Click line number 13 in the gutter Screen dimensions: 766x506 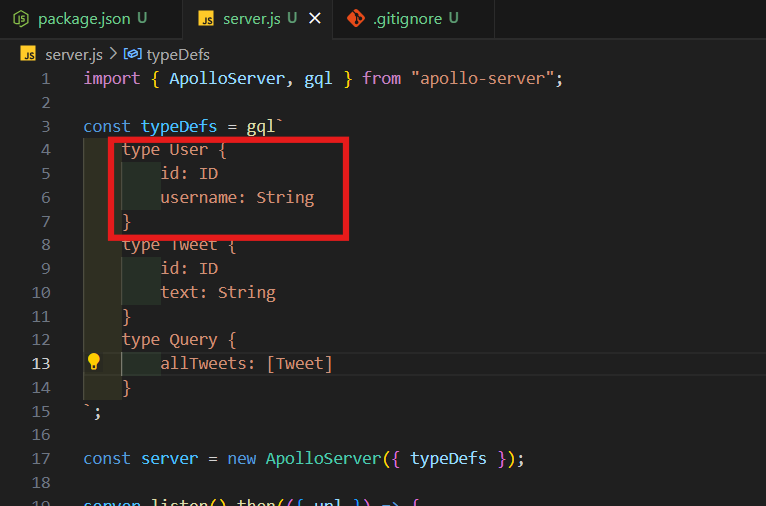click(41, 364)
